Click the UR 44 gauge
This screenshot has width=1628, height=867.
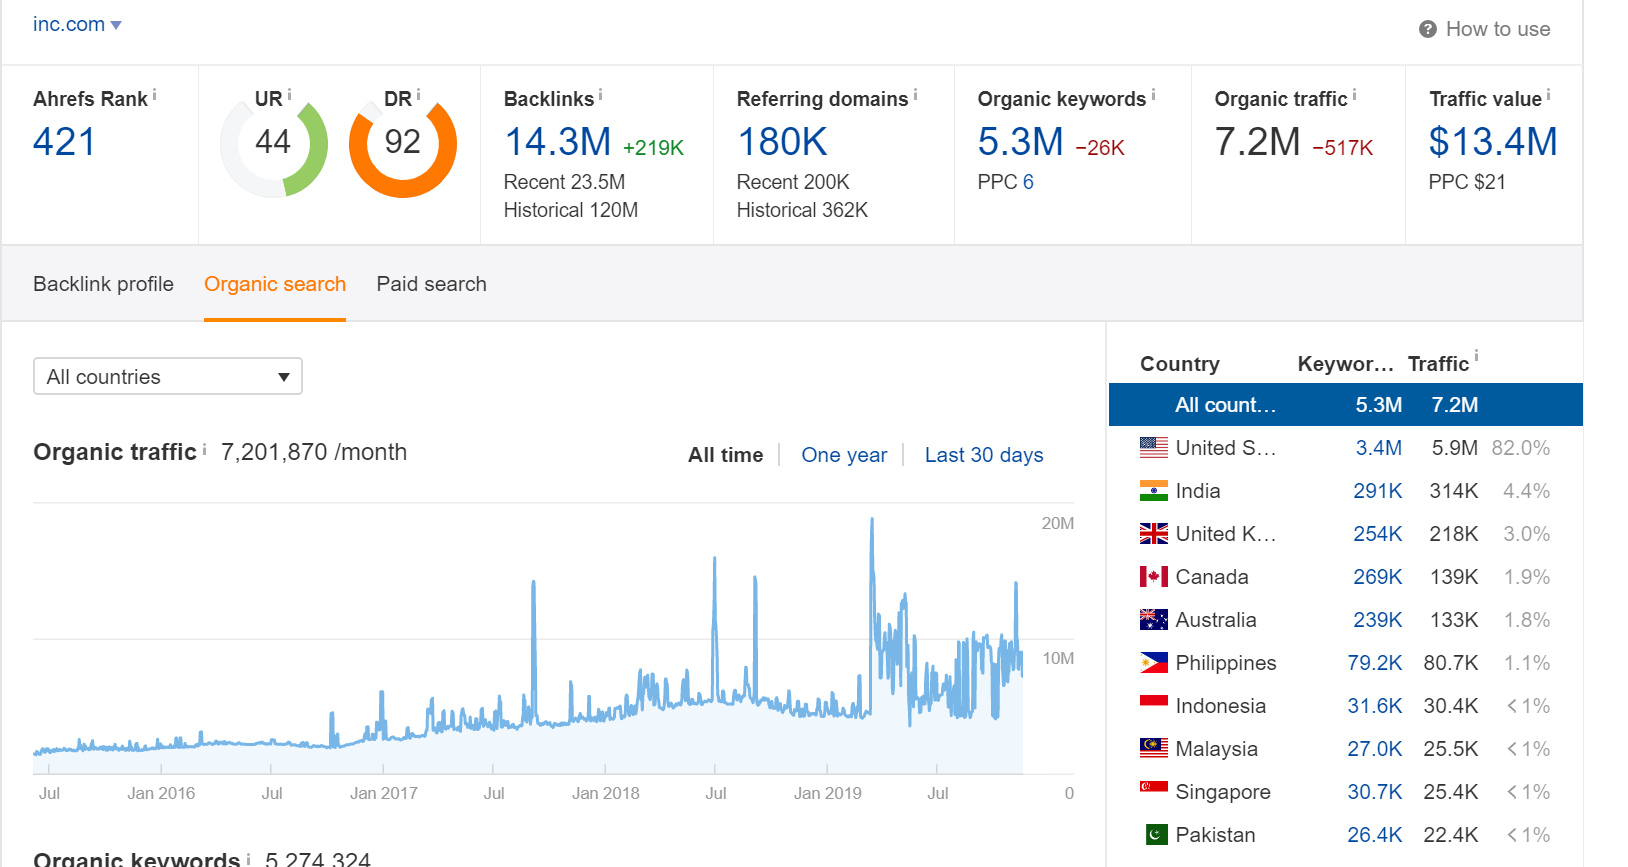click(273, 145)
